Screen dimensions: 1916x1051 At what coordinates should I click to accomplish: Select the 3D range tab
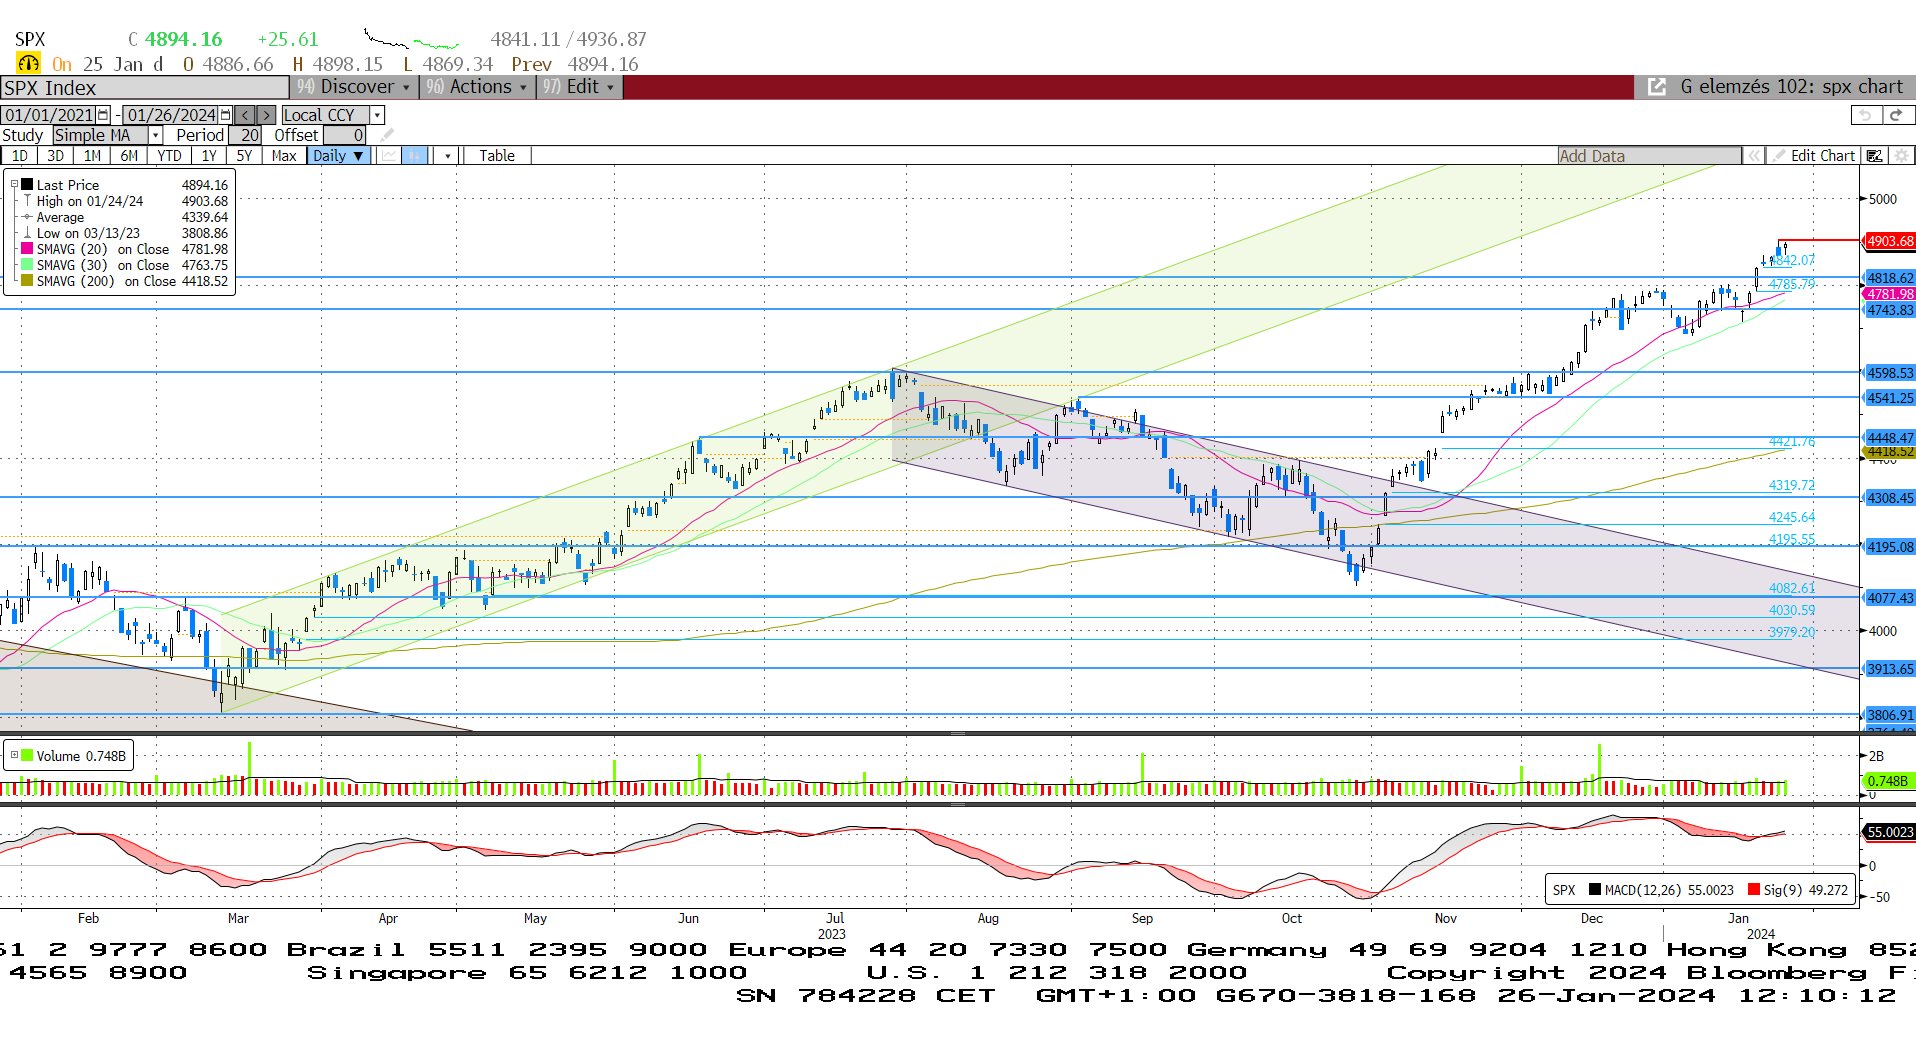coord(56,156)
